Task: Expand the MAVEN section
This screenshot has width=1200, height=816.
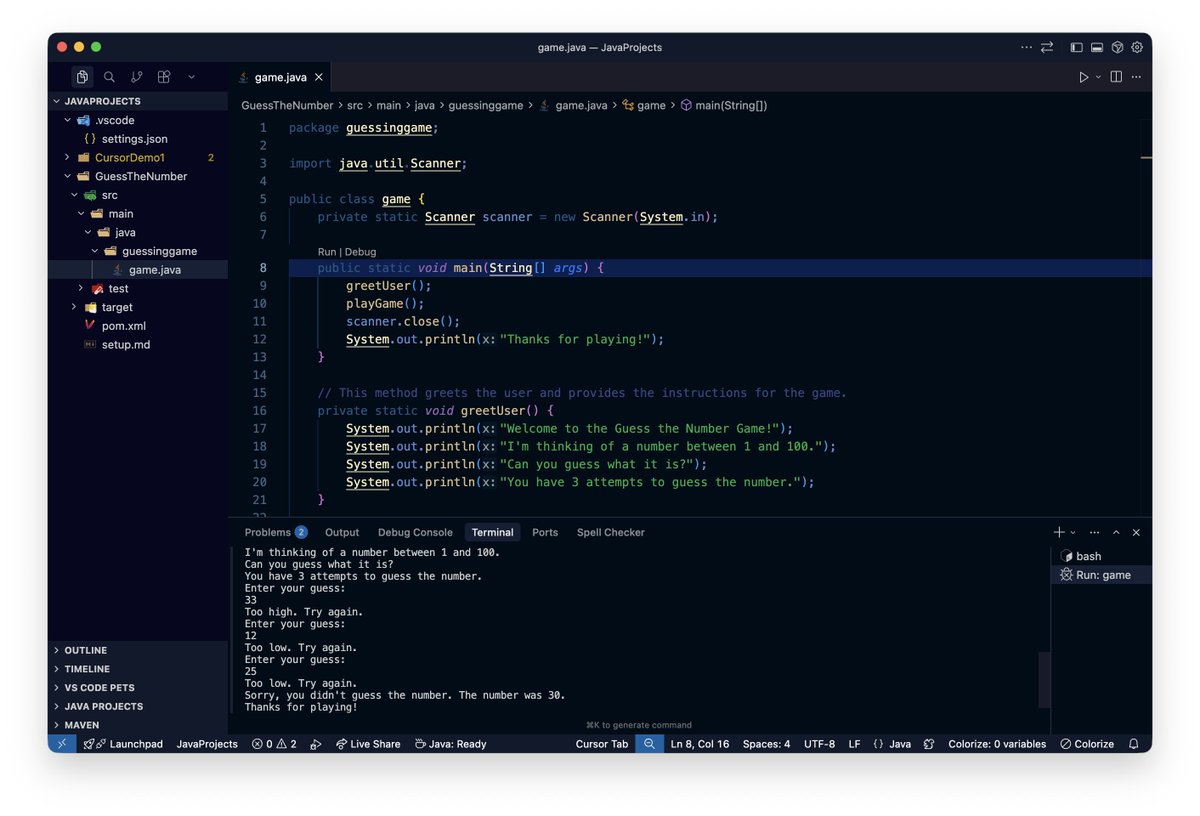Action: (x=138, y=725)
